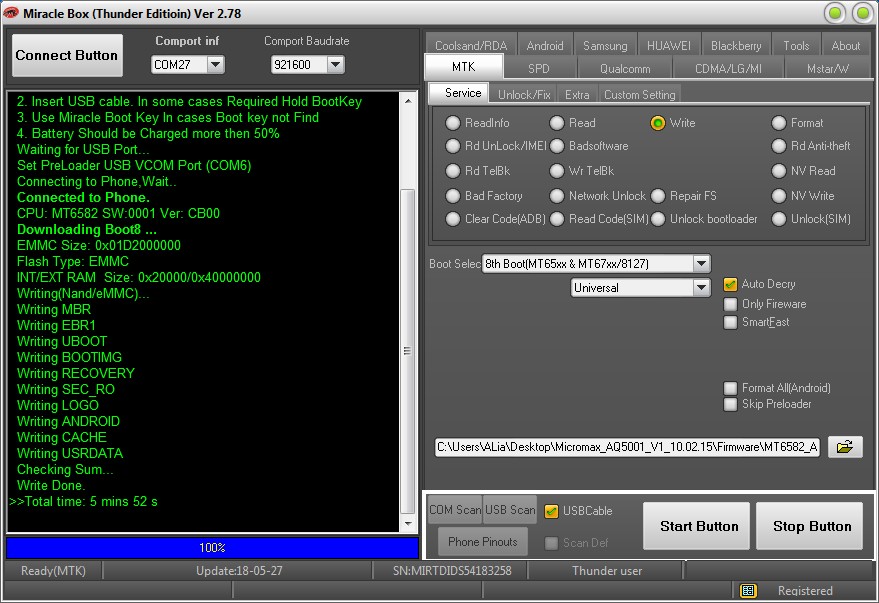Click the USB Scan button

coord(510,509)
